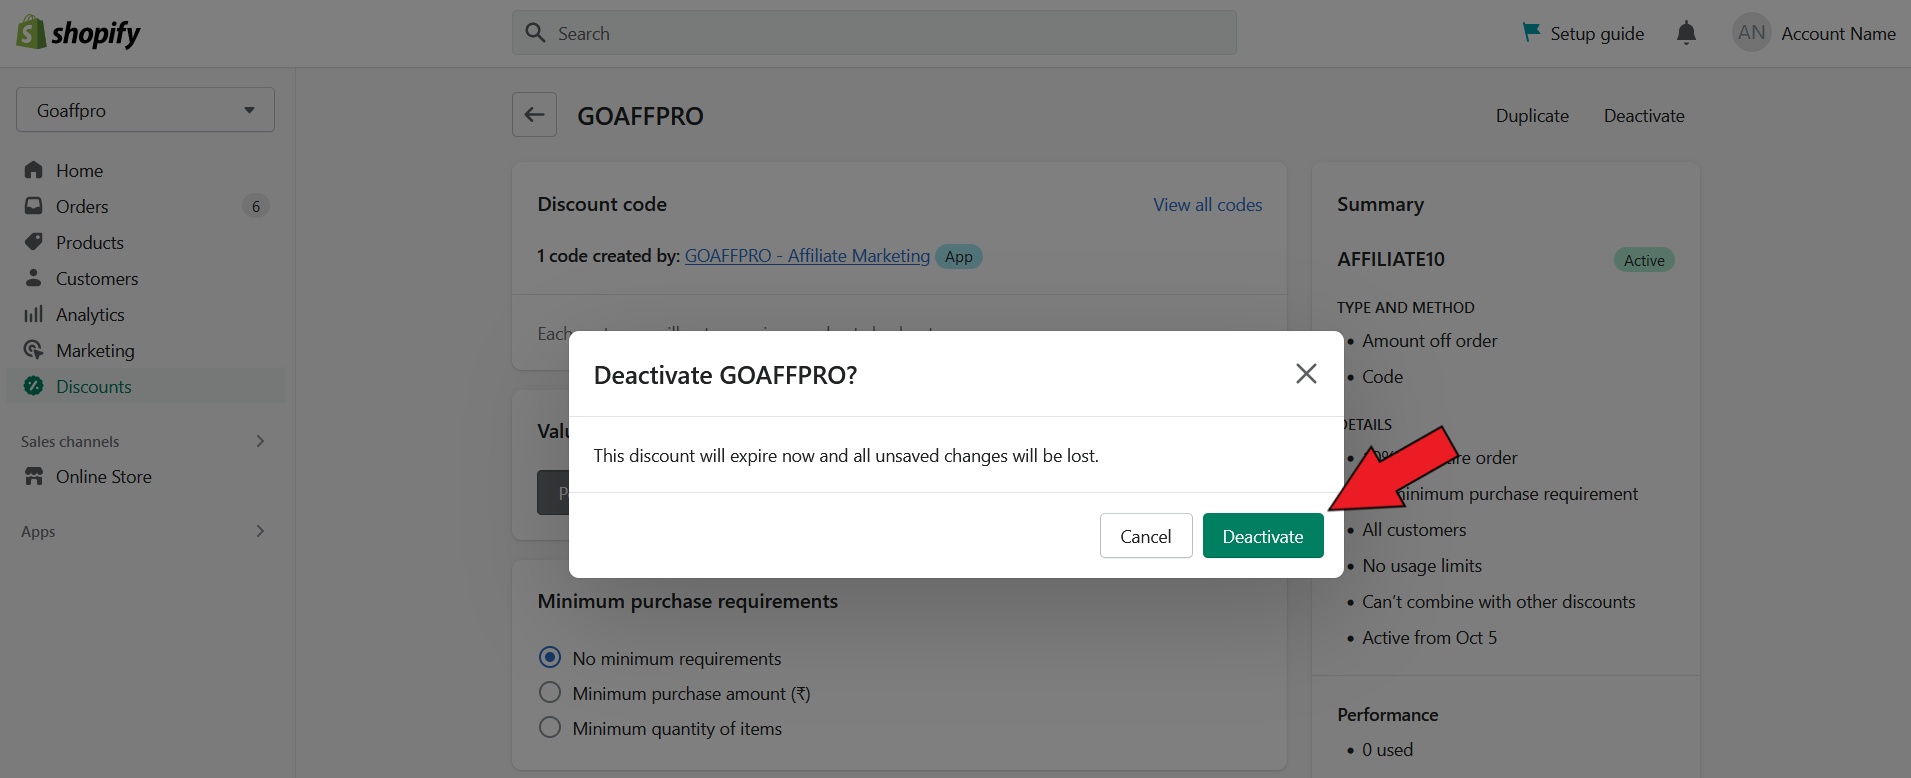The image size is (1911, 778).
Task: Close the Deactivate dialog with X
Action: [1305, 374]
